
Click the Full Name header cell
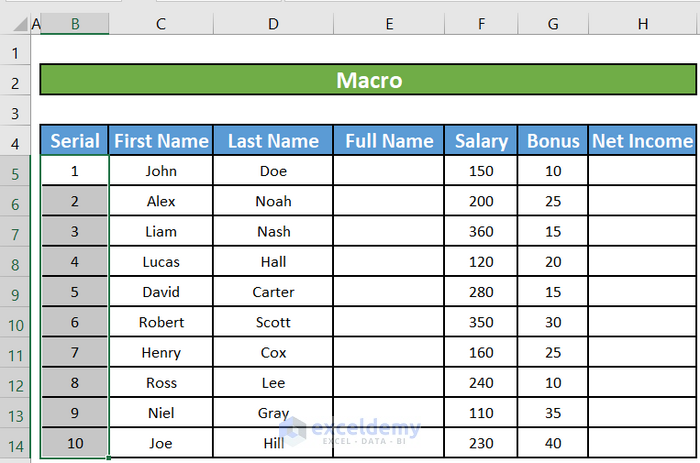tap(389, 141)
